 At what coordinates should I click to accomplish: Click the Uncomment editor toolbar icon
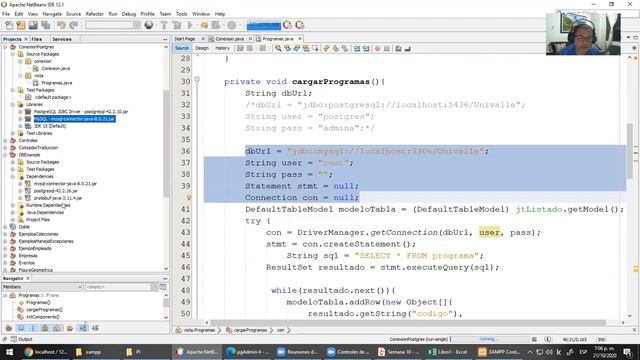point(407,49)
